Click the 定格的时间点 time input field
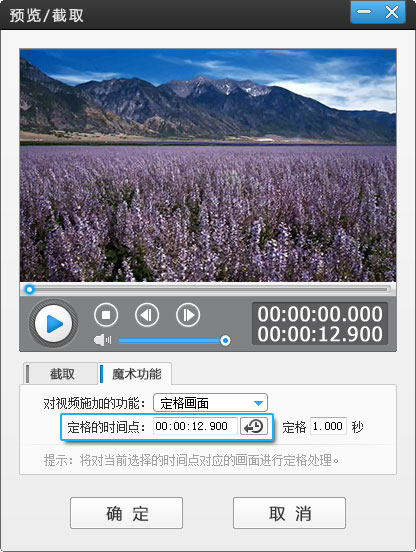416x552 pixels. [195, 426]
